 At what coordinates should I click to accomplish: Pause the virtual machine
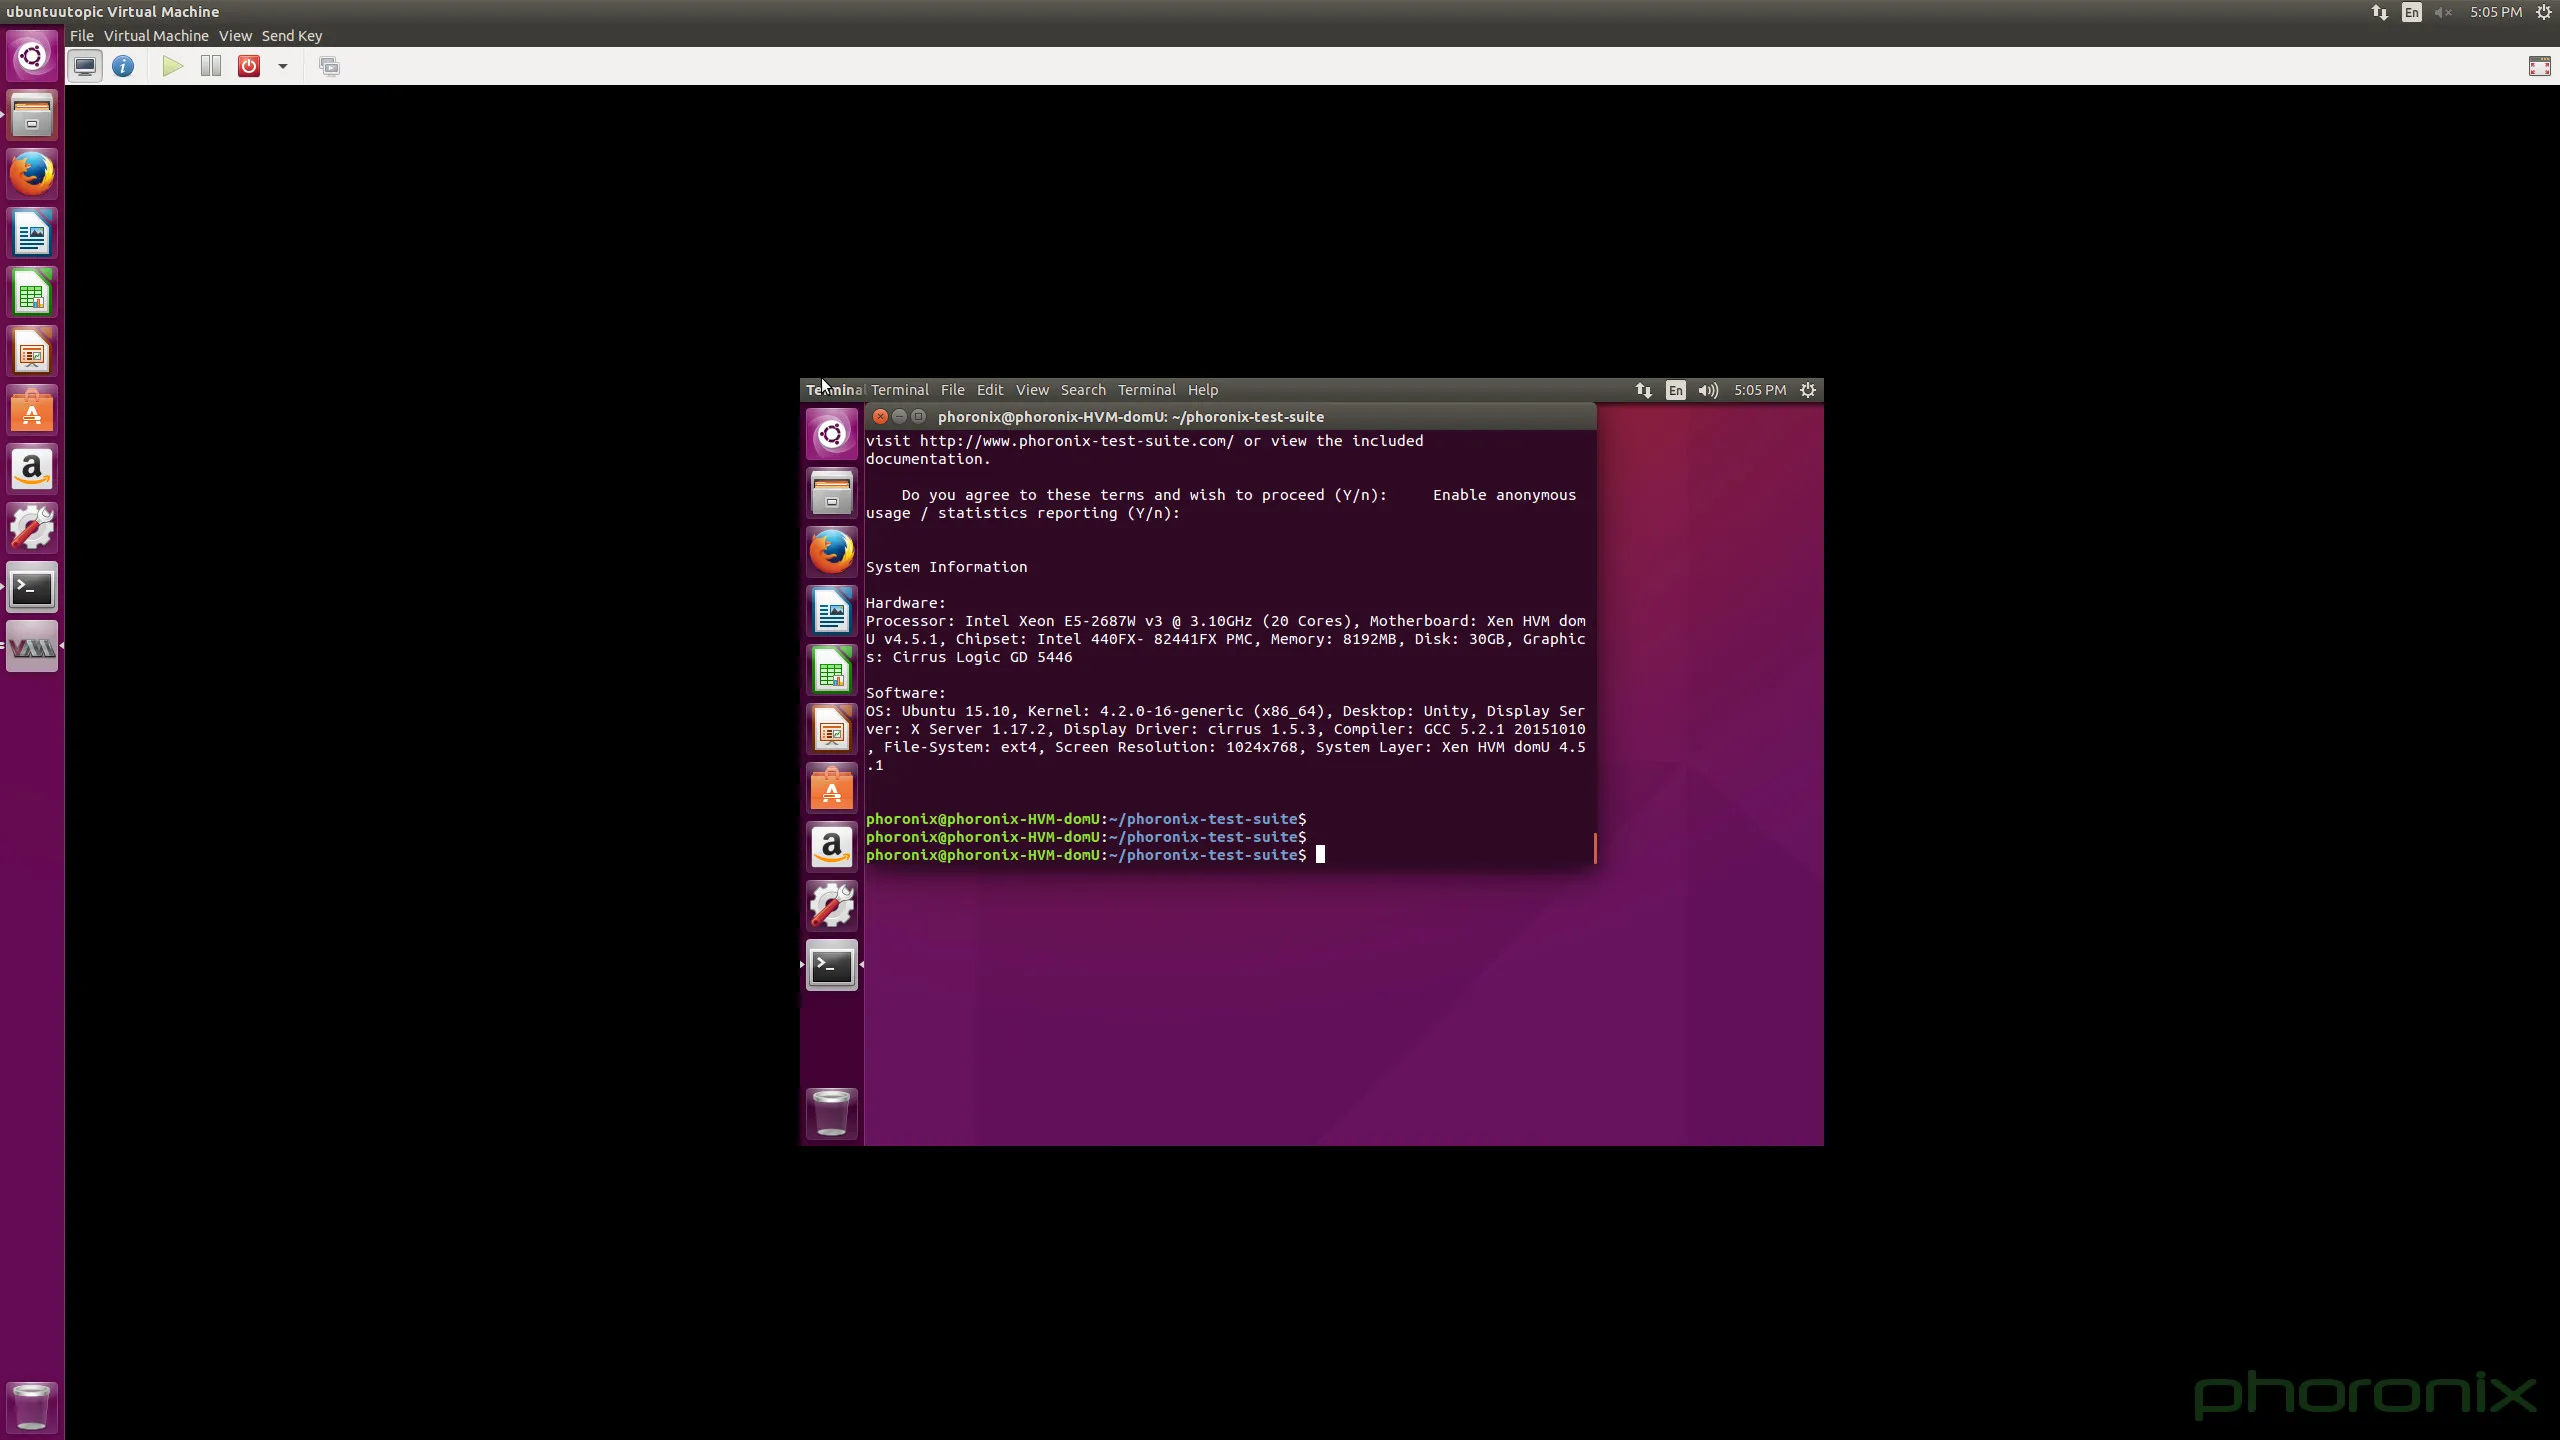tap(210, 66)
